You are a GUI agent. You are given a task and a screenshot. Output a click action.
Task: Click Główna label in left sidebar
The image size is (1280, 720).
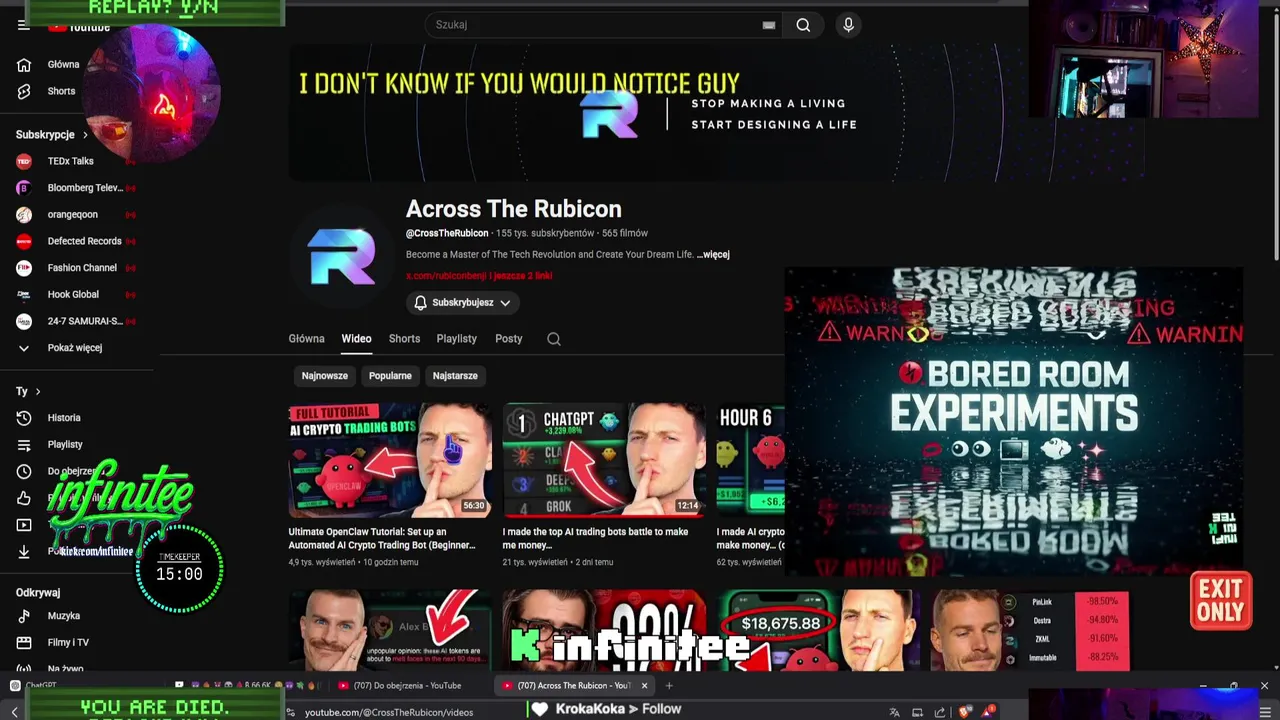click(63, 65)
